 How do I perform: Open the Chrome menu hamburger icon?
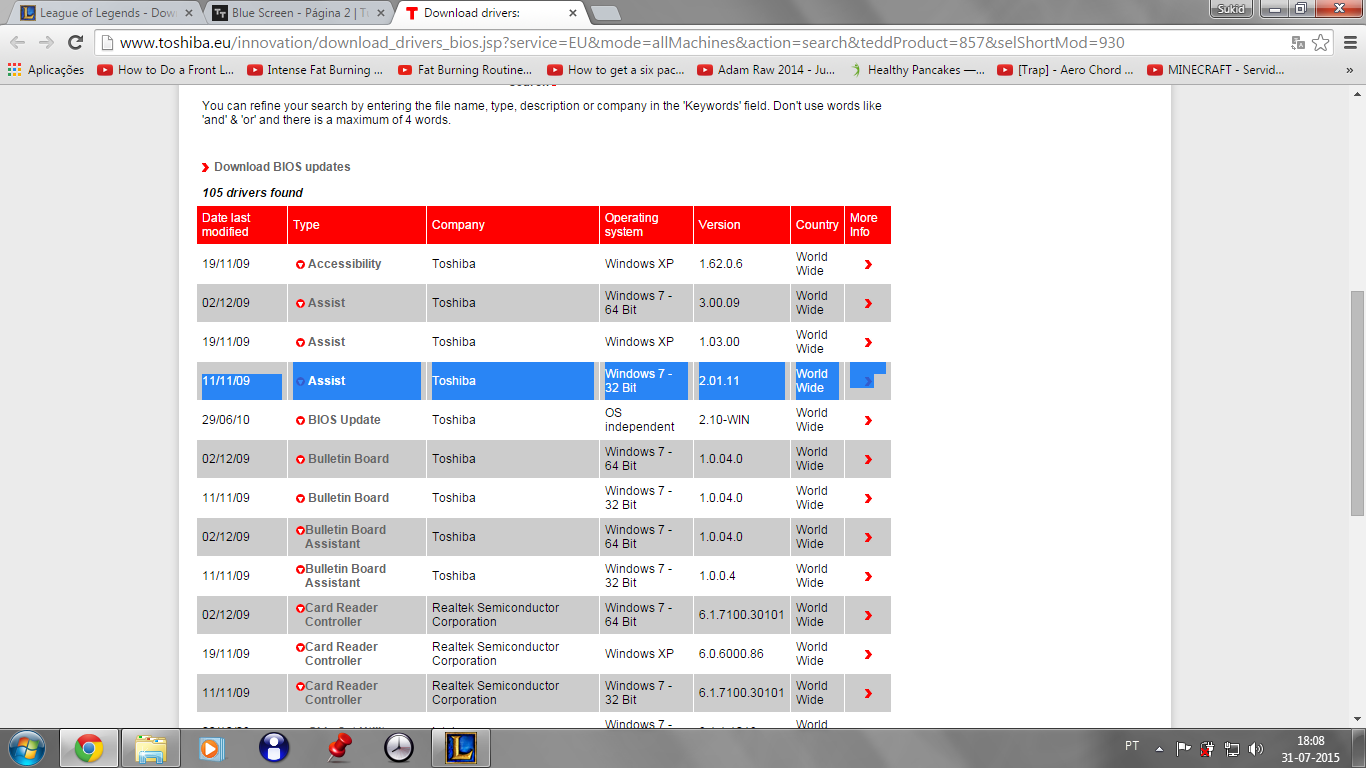point(1348,43)
